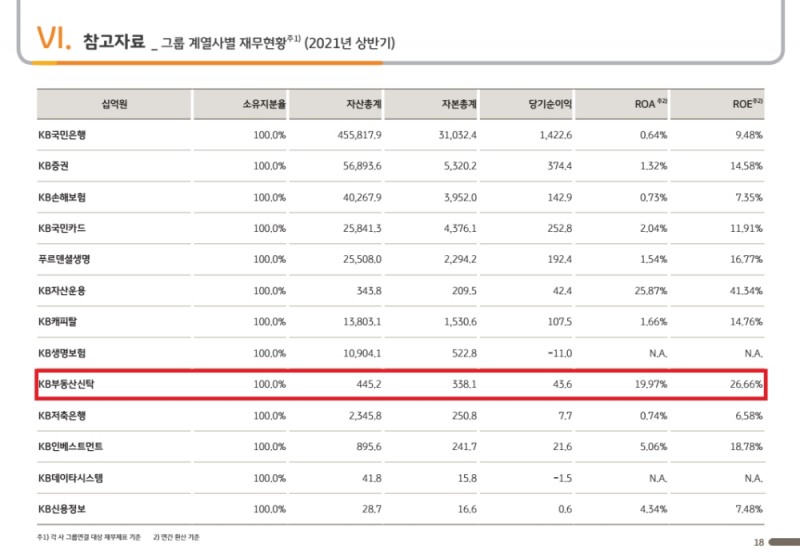Click the 'KB손해보험' row label
Screen dimensions: 800x554
pos(62,197)
